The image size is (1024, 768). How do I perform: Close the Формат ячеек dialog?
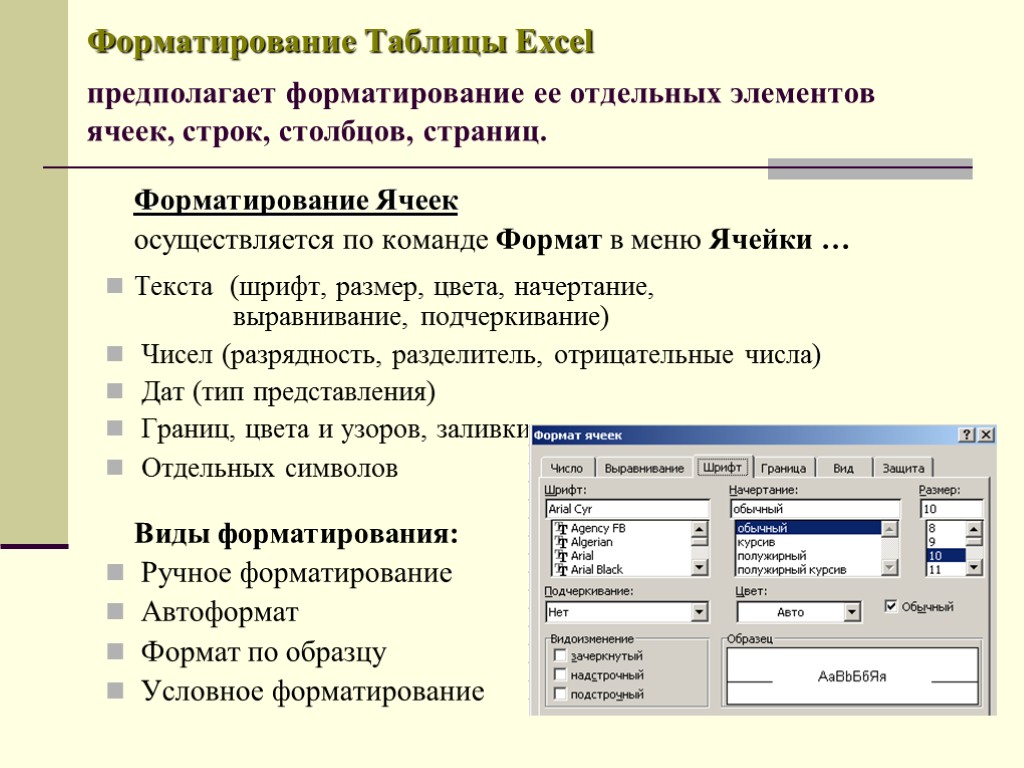coord(986,435)
